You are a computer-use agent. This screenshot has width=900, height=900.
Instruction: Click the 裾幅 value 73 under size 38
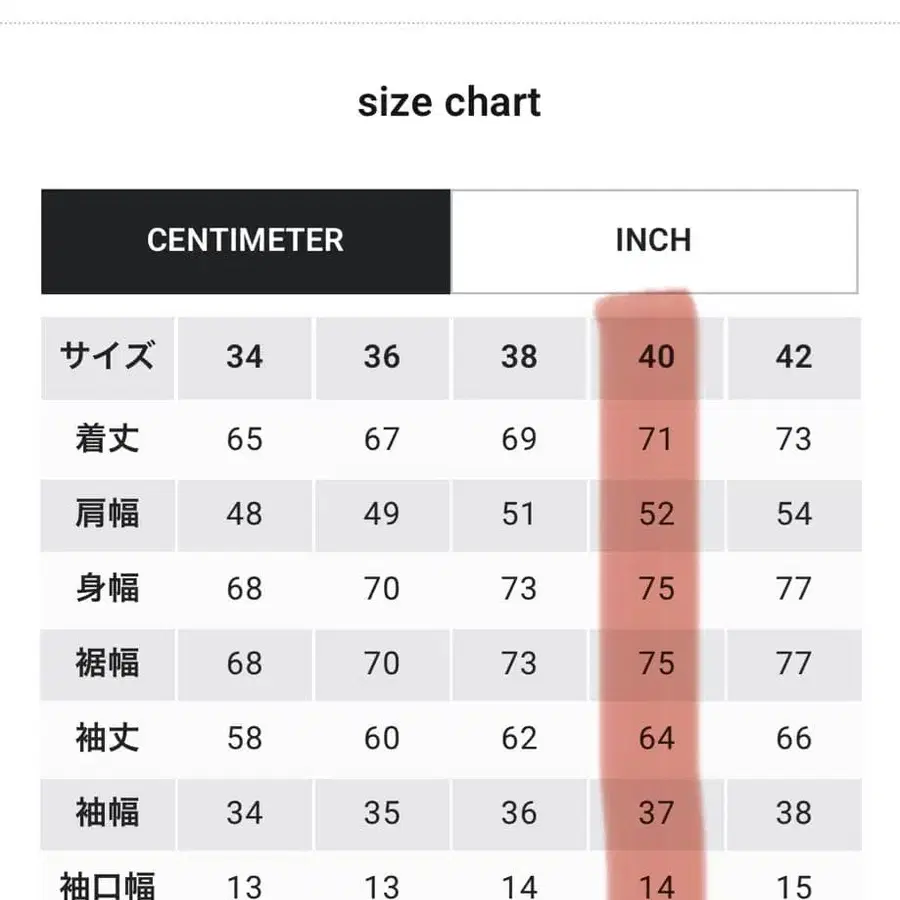pyautogui.click(x=518, y=663)
